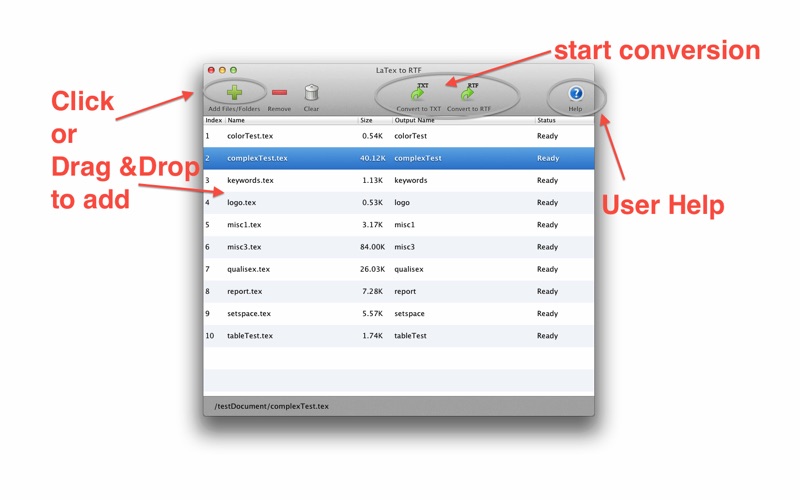The width and height of the screenshot is (800, 500).
Task: Click Ready status of report.tex row
Action: pos(547,291)
